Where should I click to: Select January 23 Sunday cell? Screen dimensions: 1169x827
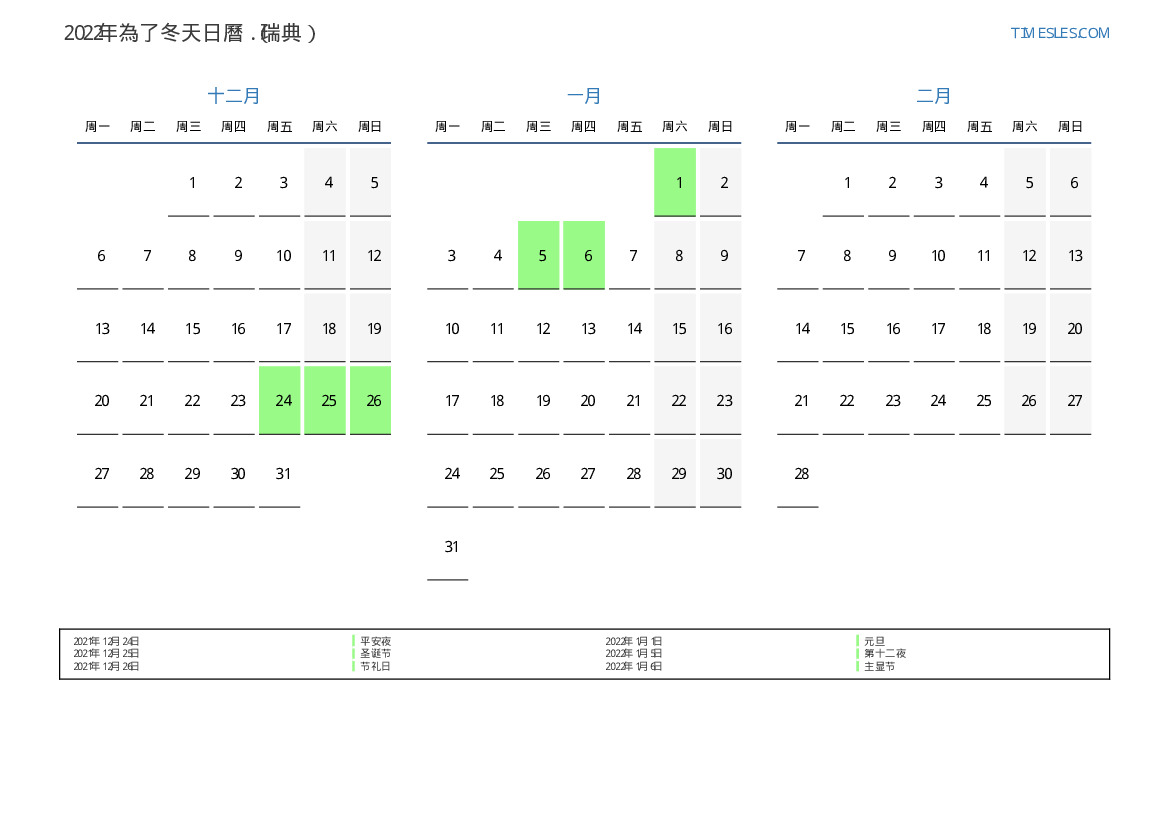point(721,400)
